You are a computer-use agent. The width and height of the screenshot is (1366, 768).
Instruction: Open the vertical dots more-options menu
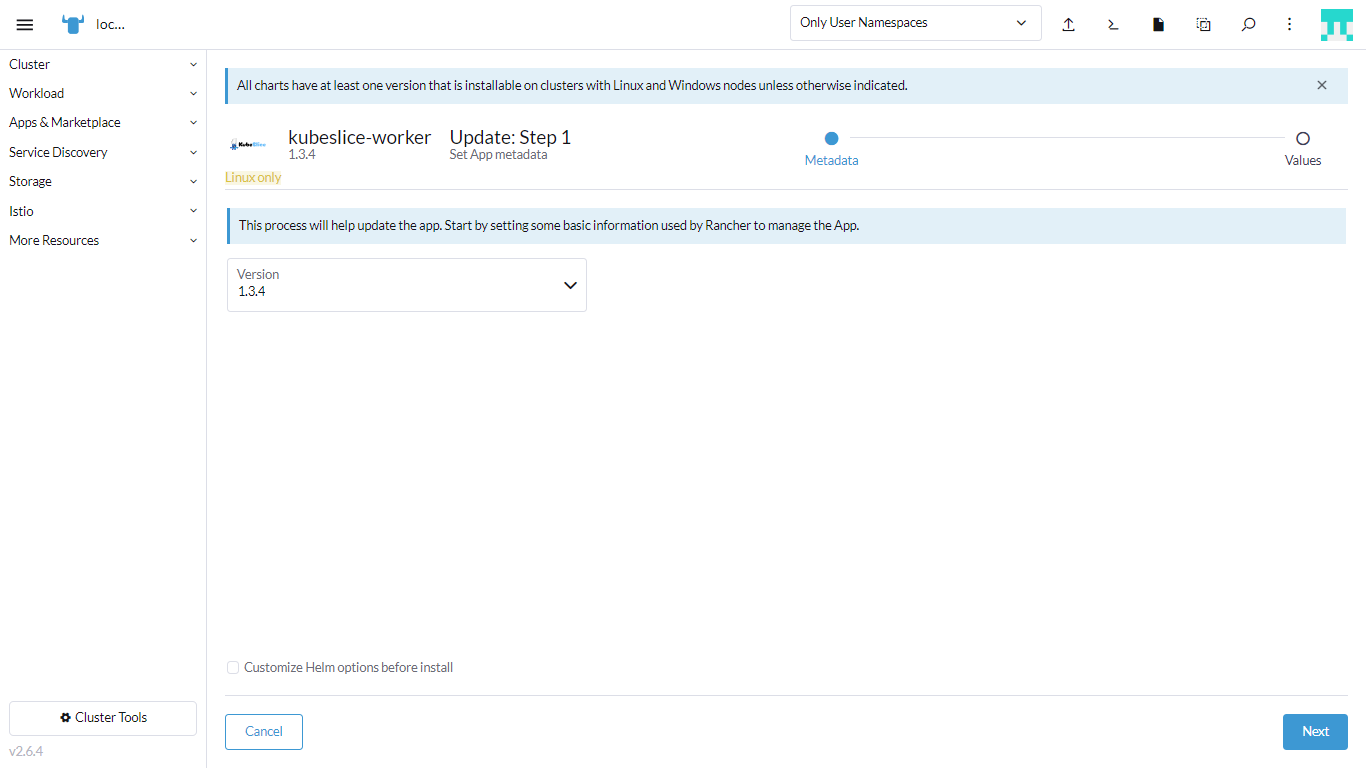pyautogui.click(x=1290, y=25)
